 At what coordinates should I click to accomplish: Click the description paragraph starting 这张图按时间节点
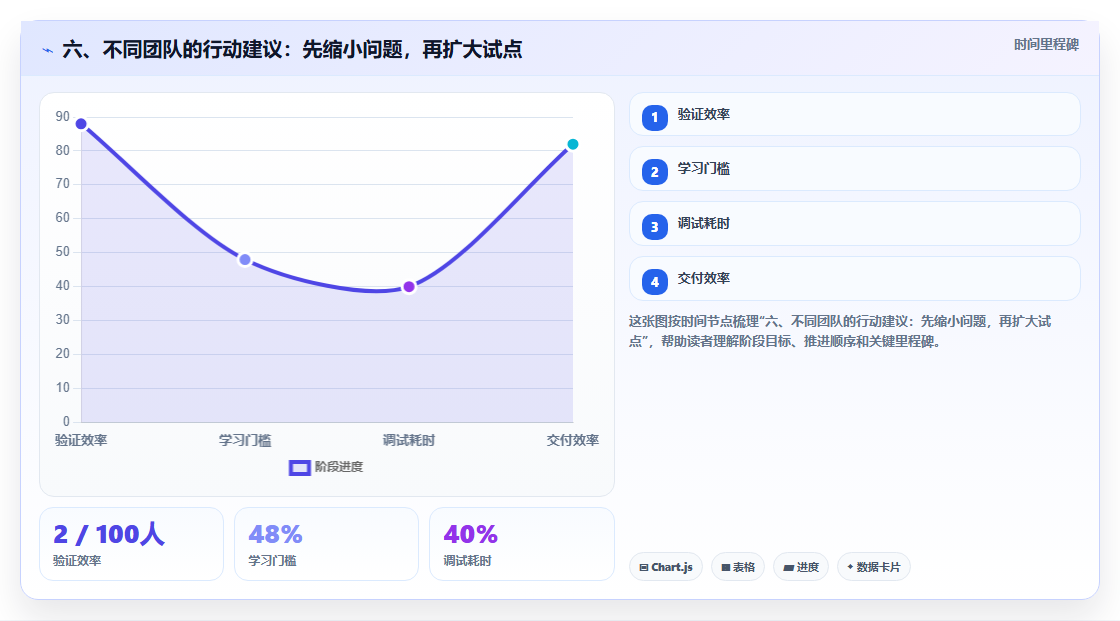tap(840, 331)
